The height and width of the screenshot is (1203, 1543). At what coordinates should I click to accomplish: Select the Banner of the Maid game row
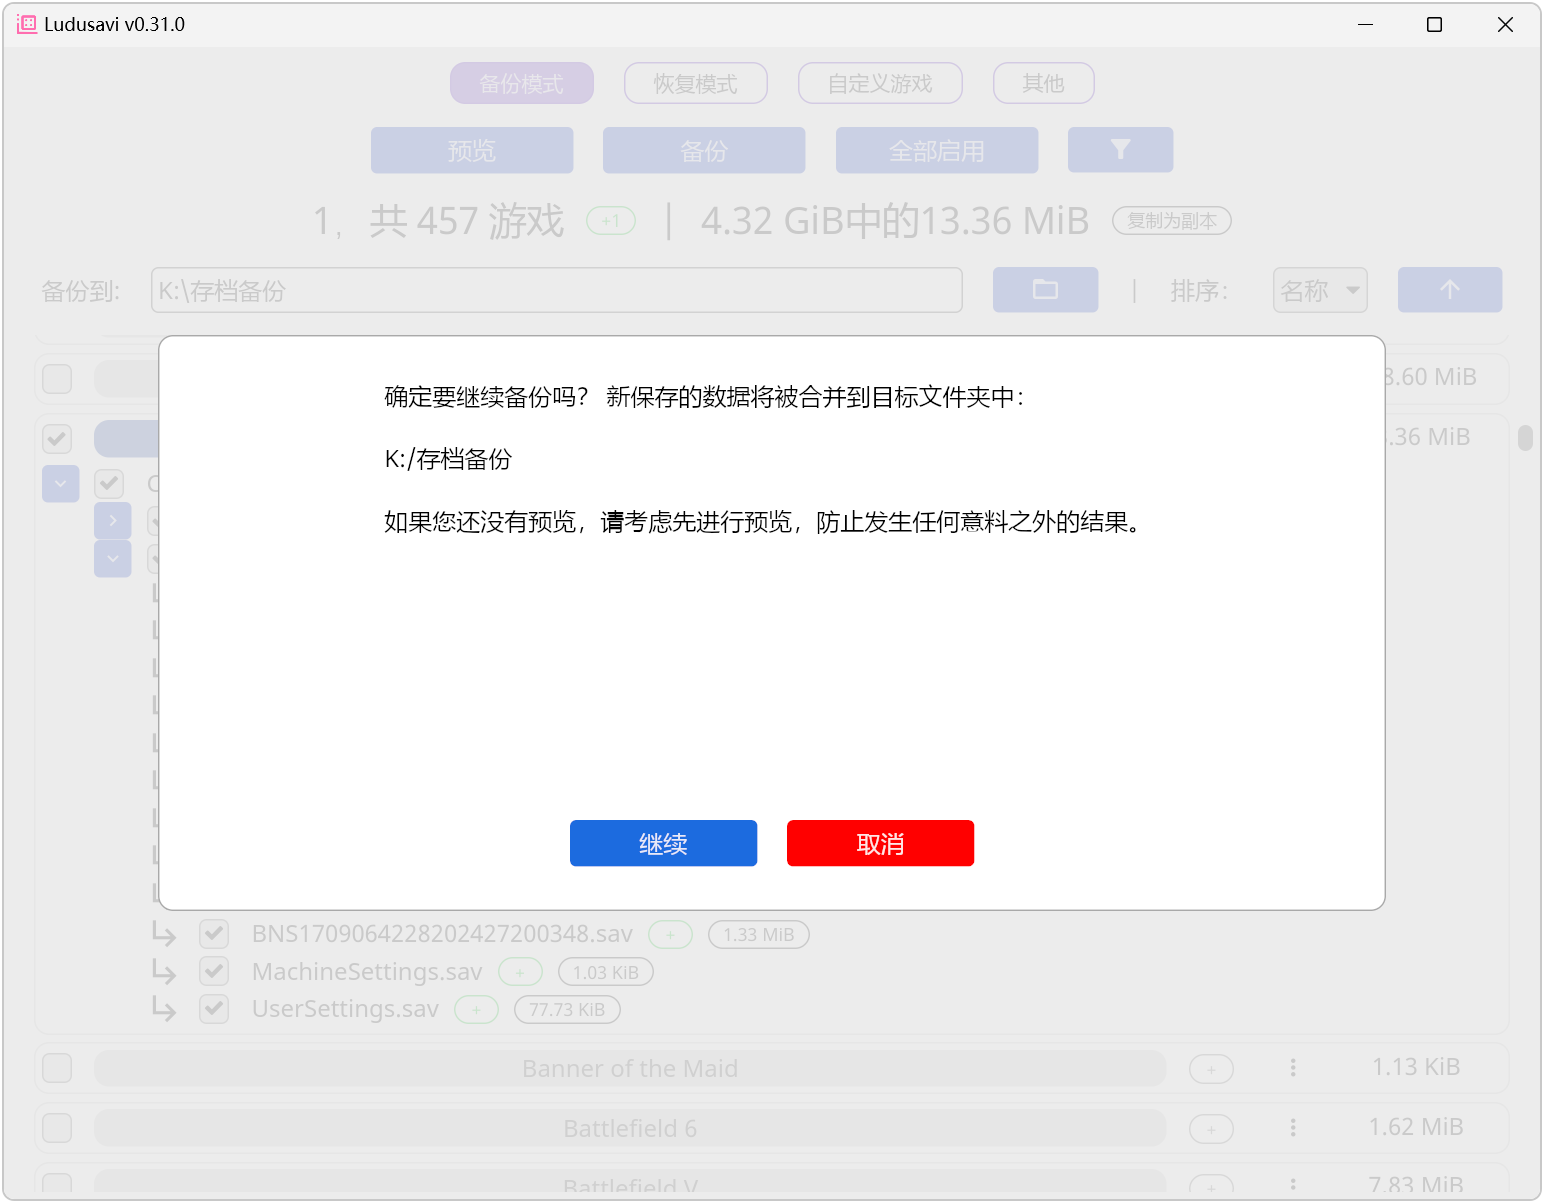(x=630, y=1068)
